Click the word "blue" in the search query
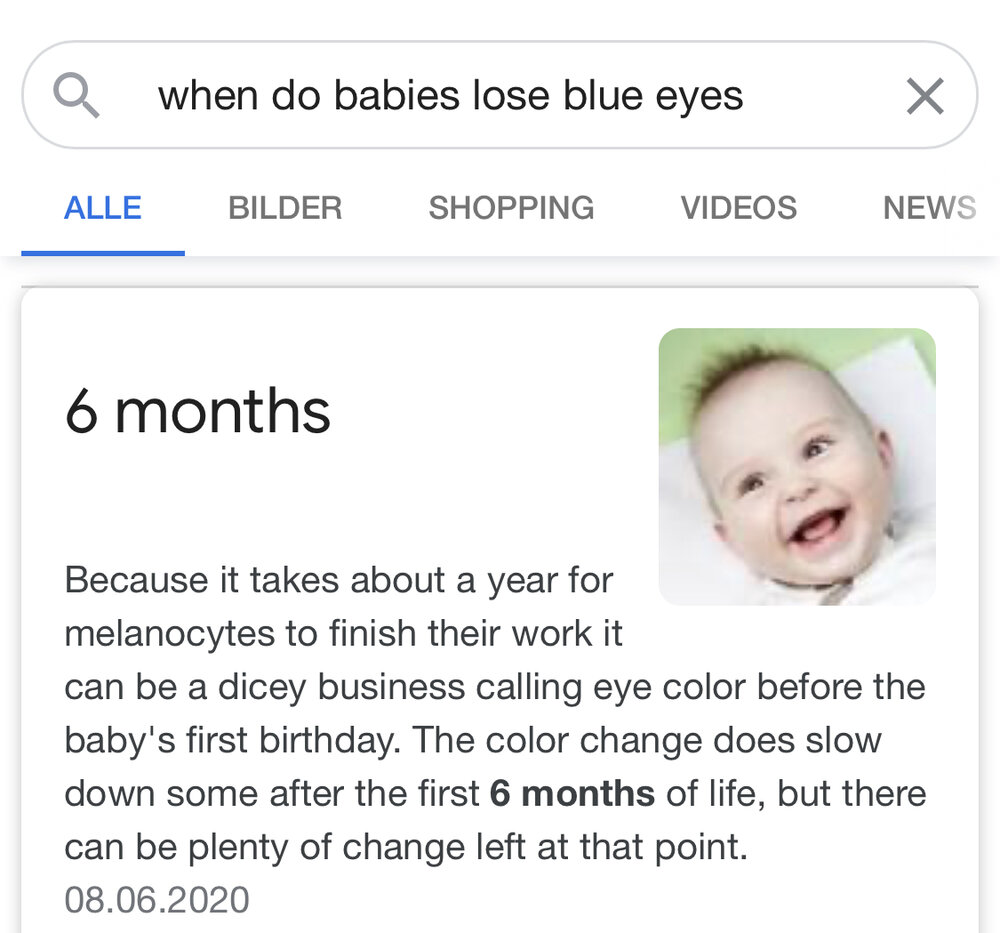This screenshot has width=1000, height=933. pyautogui.click(x=603, y=96)
